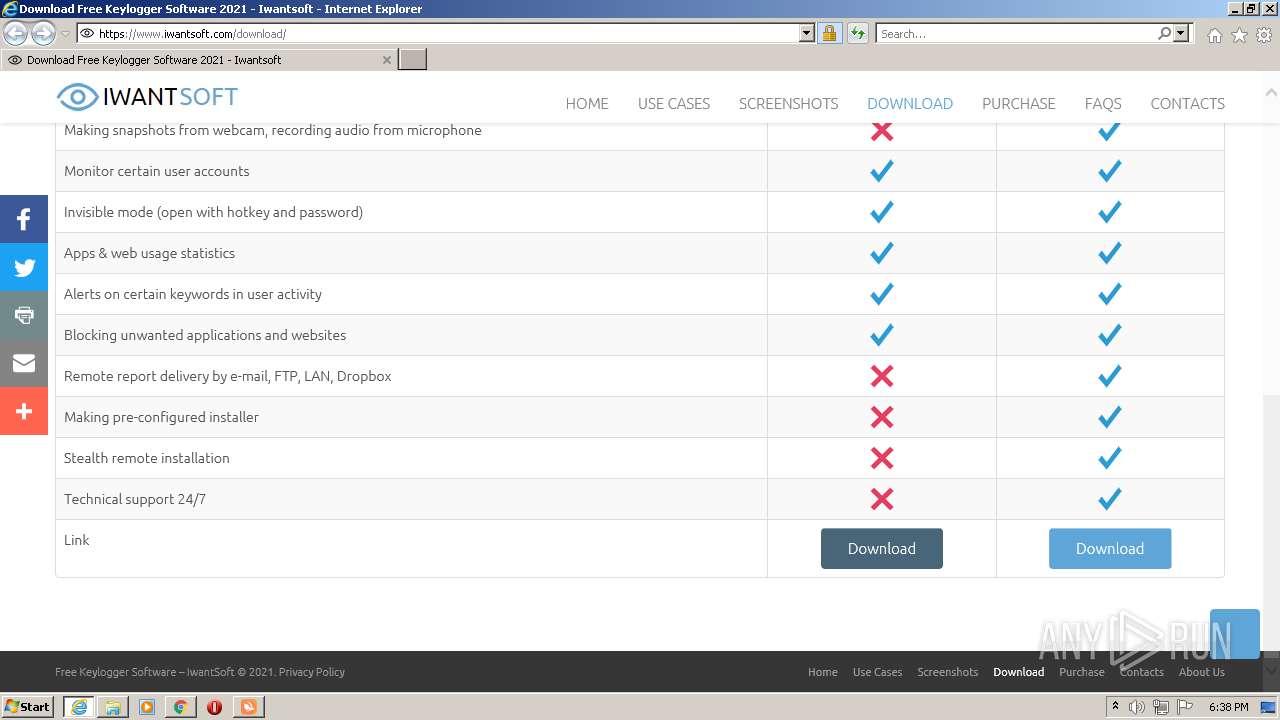
Task: Click the volume speaker tray icon
Action: point(1137,707)
